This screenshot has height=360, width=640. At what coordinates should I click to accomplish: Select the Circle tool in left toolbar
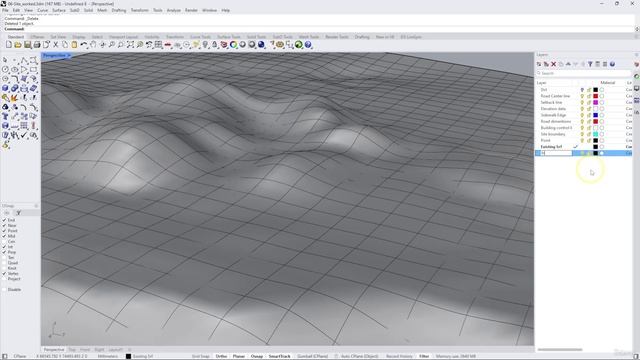point(5,69)
